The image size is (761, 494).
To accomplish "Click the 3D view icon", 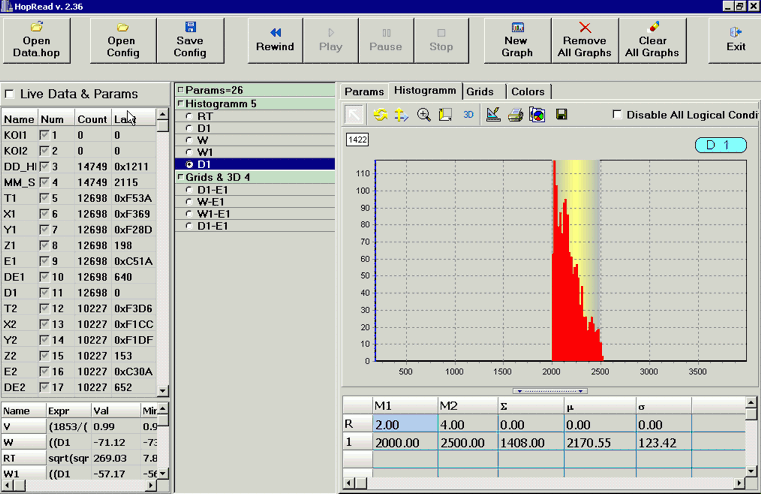I will coord(468,115).
